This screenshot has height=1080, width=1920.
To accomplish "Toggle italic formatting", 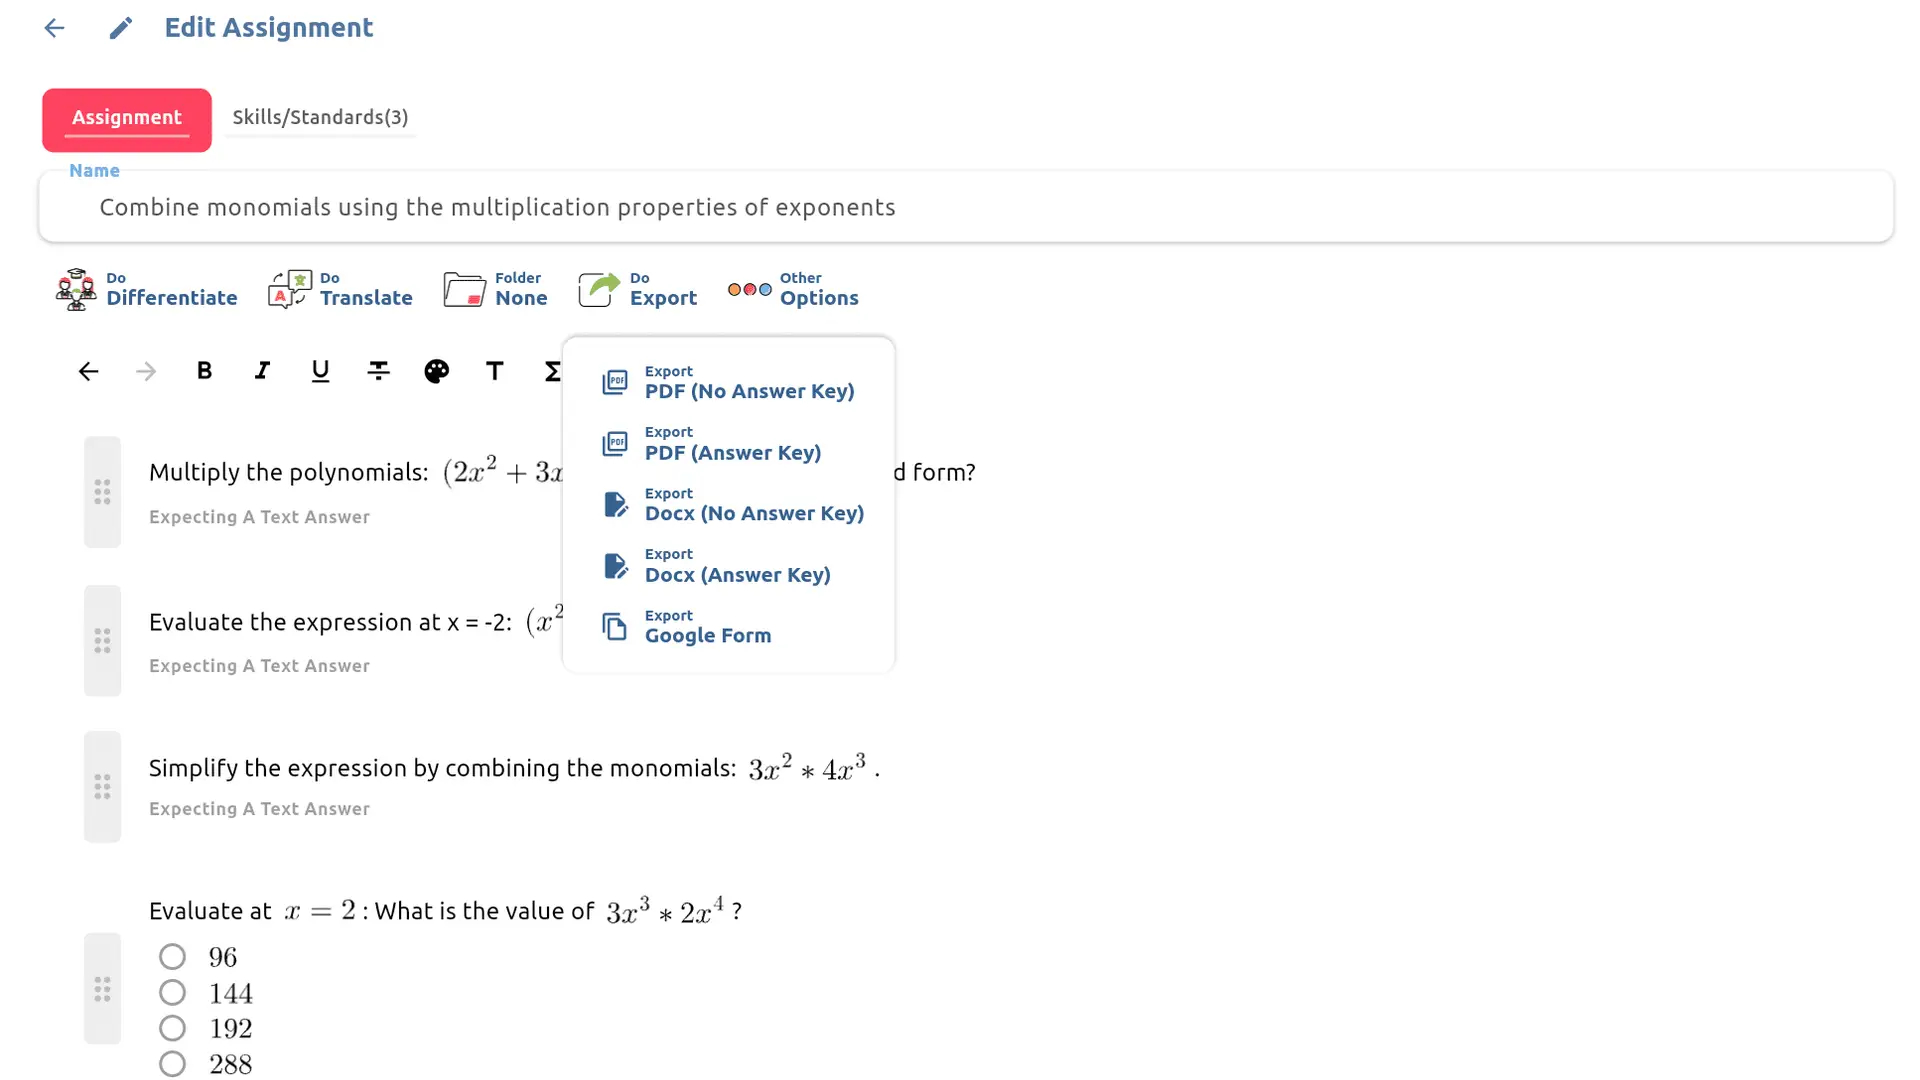I will click(262, 371).
